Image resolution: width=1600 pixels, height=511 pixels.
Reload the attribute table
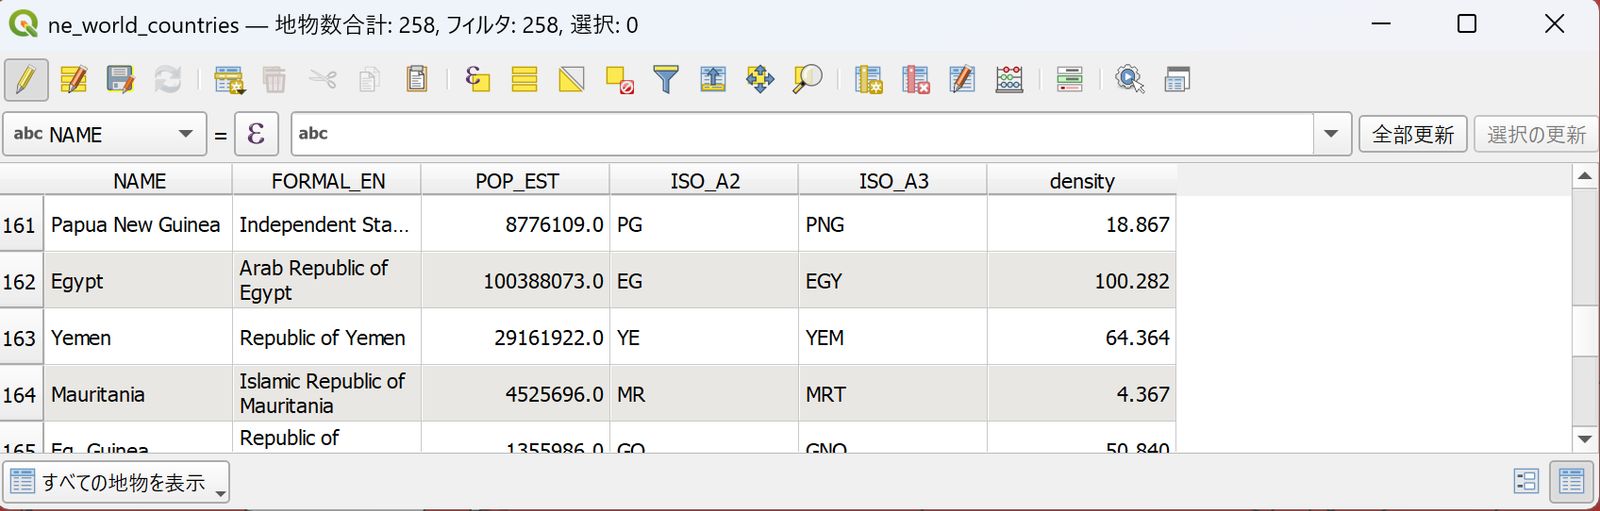click(167, 79)
